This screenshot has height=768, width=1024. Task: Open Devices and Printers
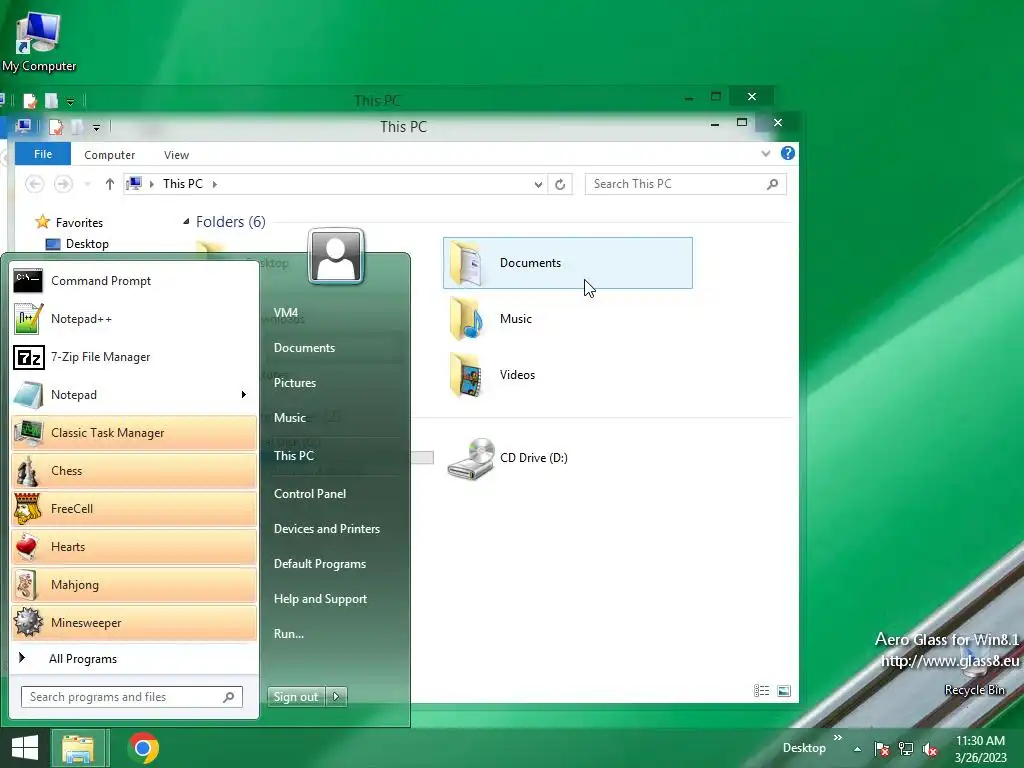pyautogui.click(x=333, y=529)
